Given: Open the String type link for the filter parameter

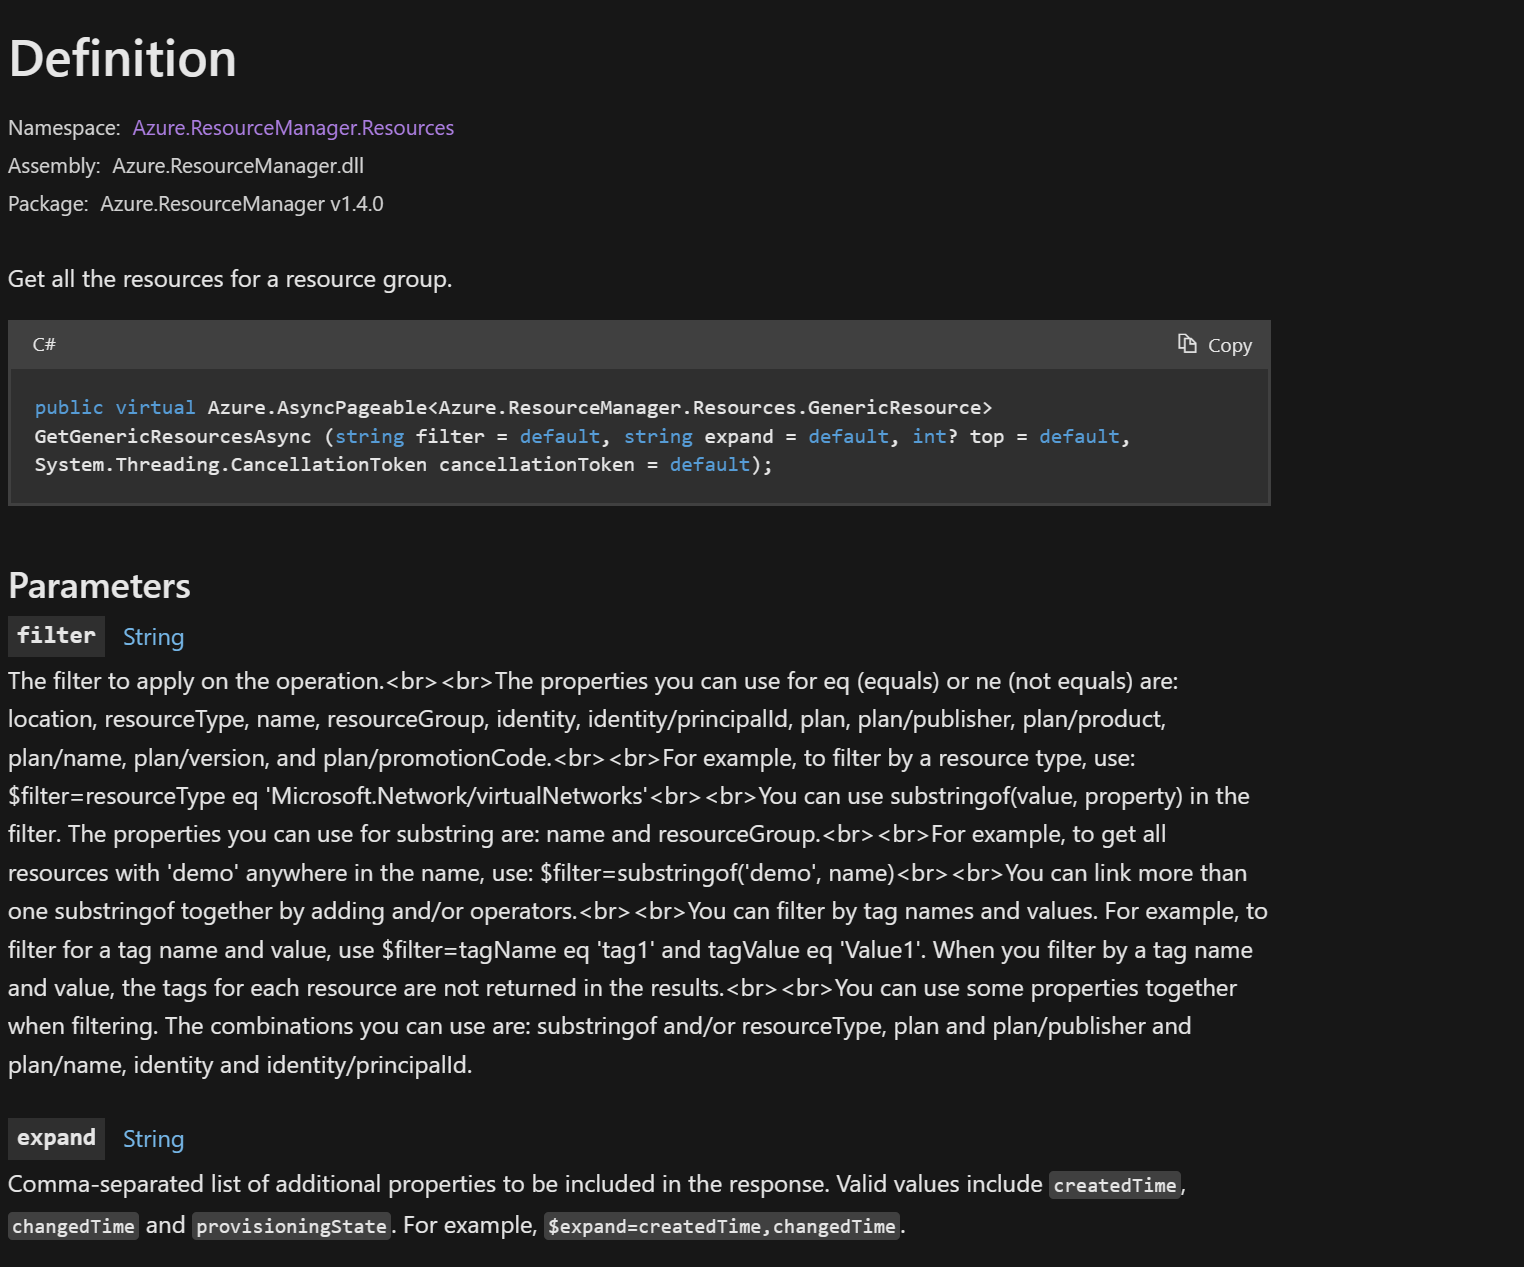Looking at the screenshot, I should coord(153,637).
